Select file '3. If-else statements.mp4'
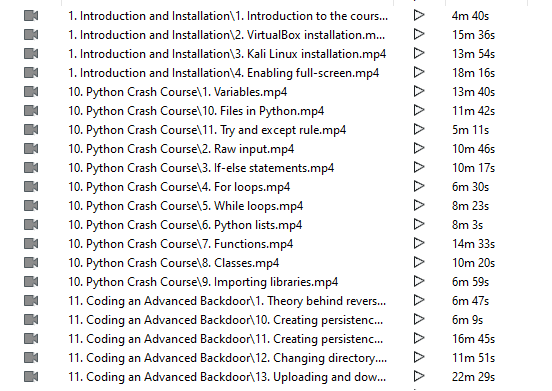The width and height of the screenshot is (552, 391). [x=201, y=168]
